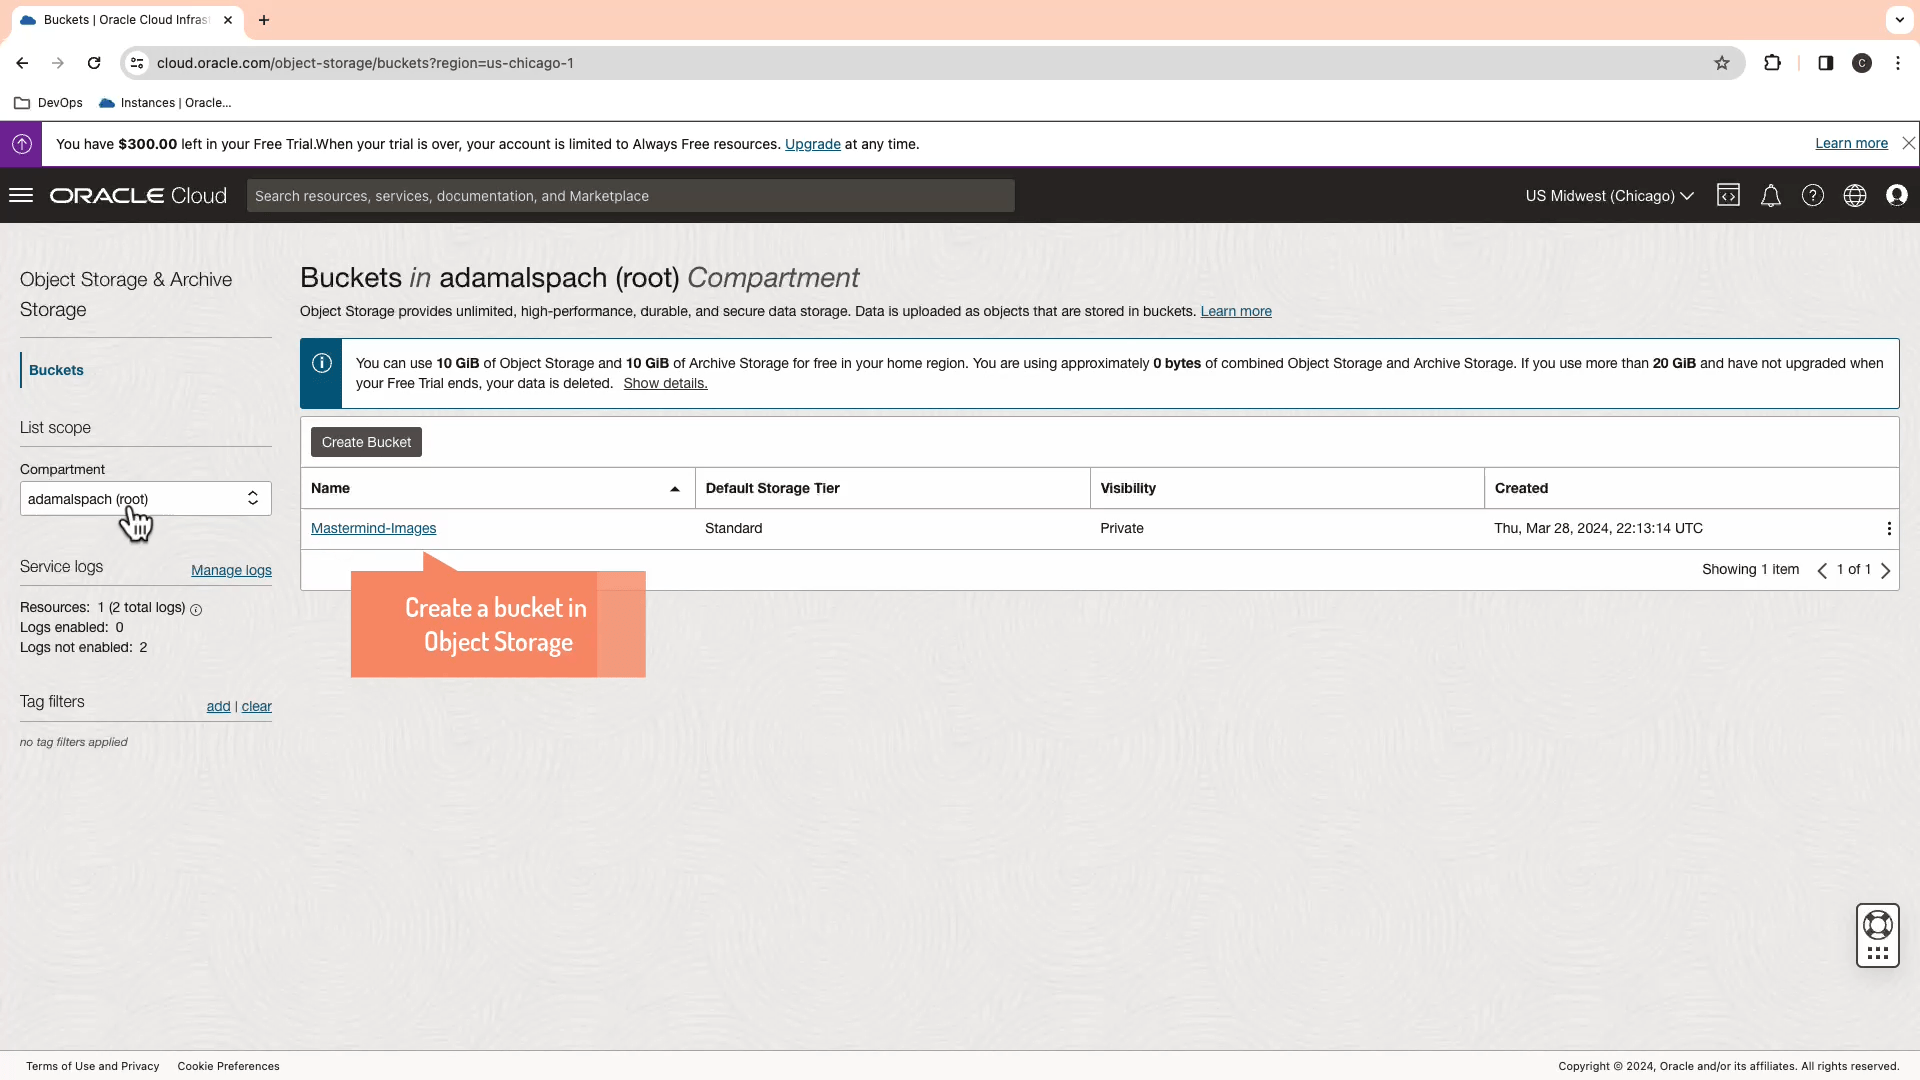This screenshot has height=1080, width=1920.
Task: Open the Help menu icon
Action: pyautogui.click(x=1812, y=195)
